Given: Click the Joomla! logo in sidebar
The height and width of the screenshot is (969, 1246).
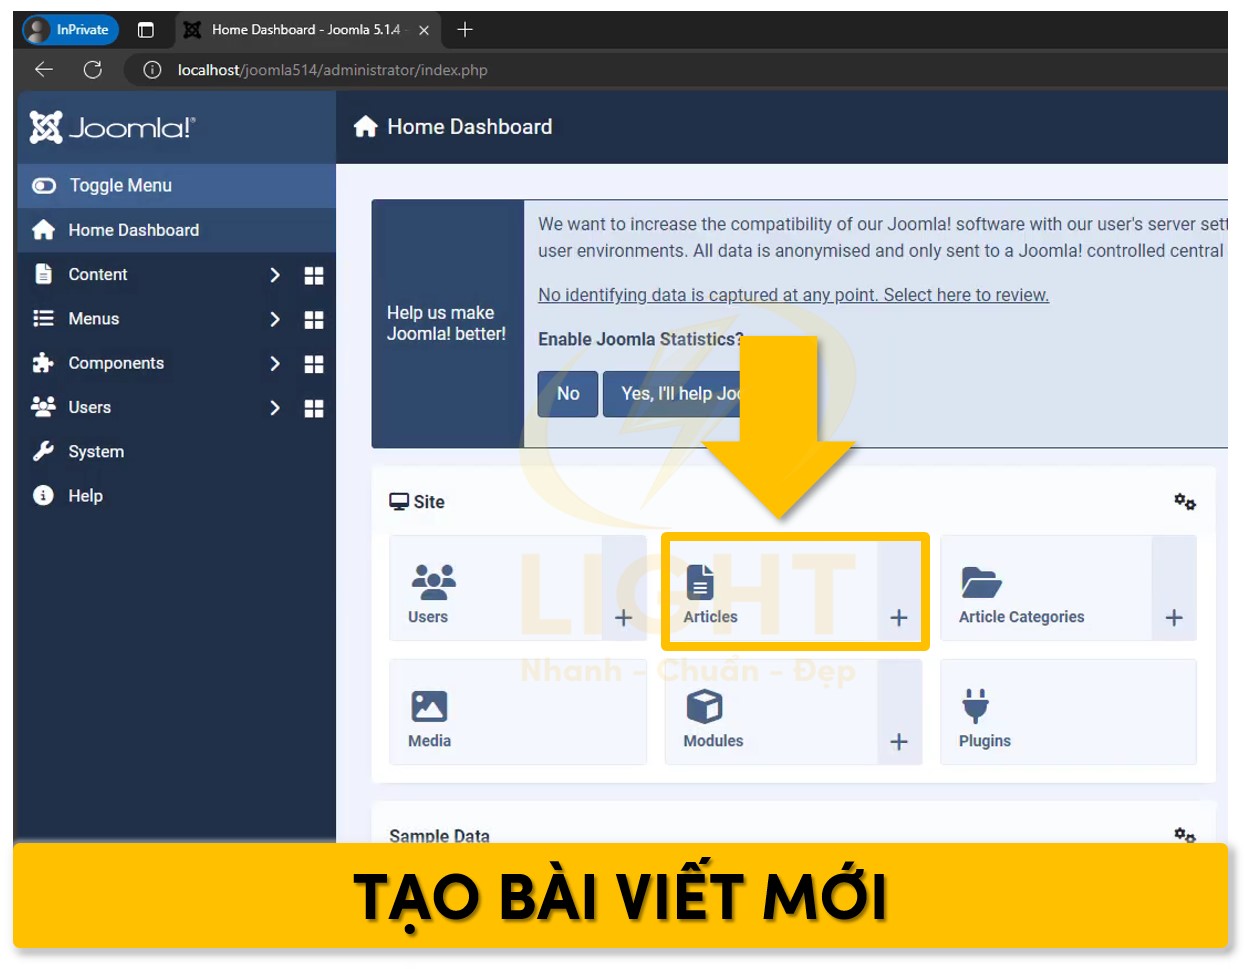Looking at the screenshot, I should [x=112, y=127].
